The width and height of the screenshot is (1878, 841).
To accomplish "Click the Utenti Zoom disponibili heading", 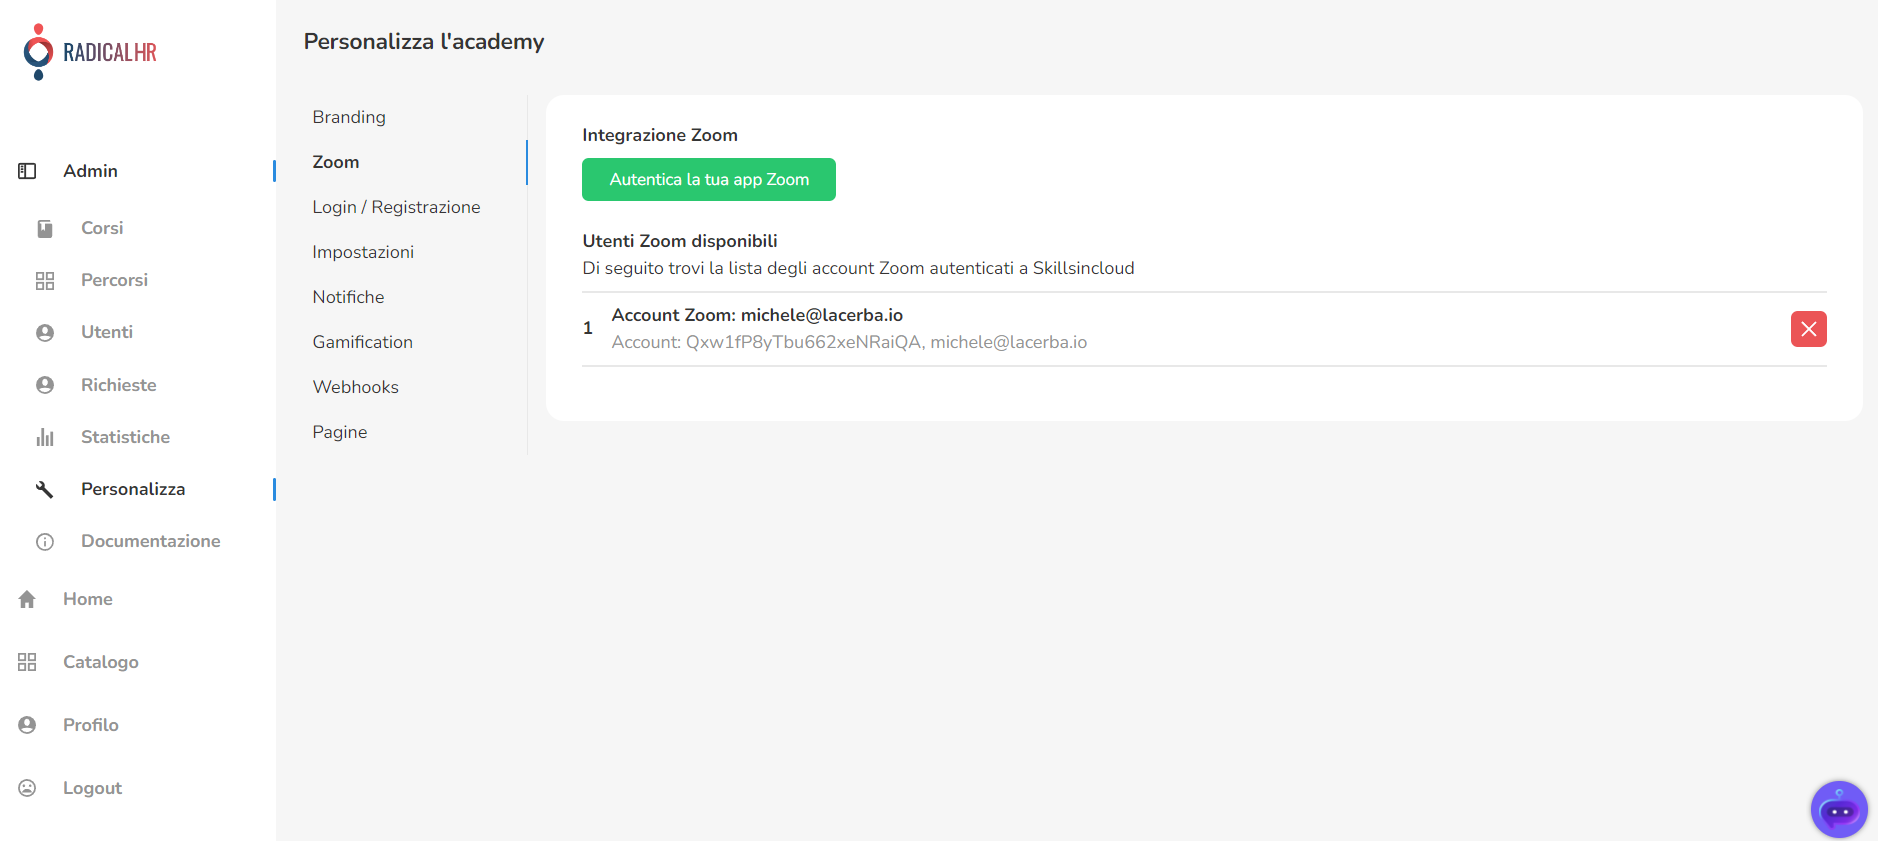I will (x=680, y=241).
